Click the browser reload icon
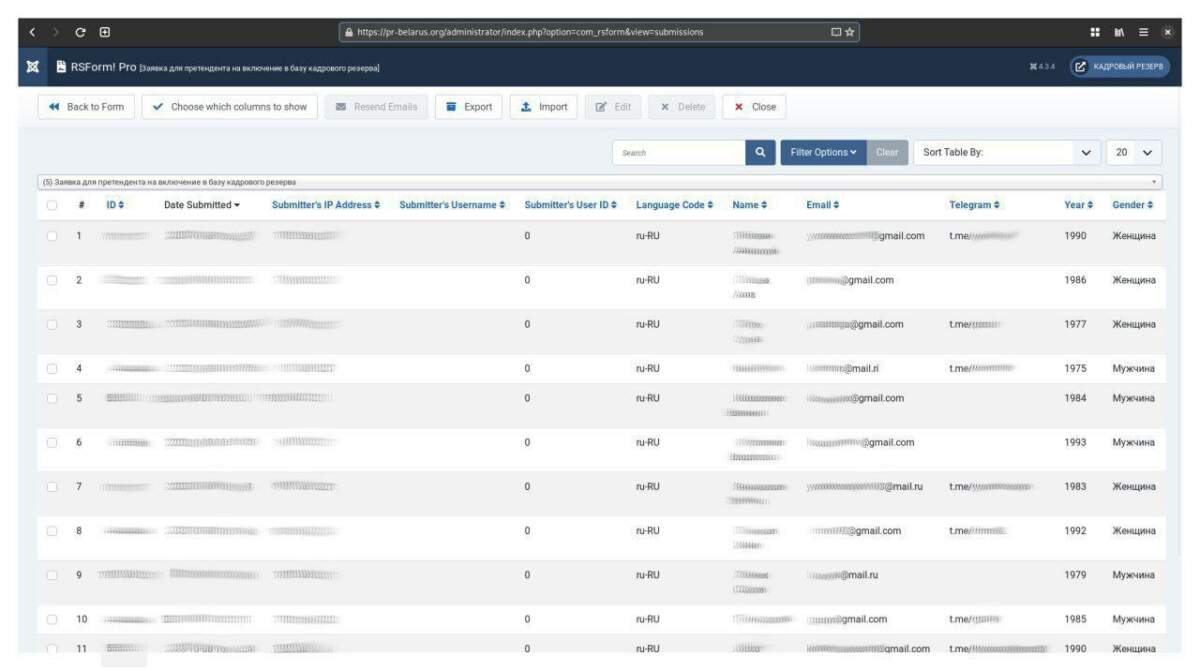The height and width of the screenshot is (671, 1200). (81, 32)
